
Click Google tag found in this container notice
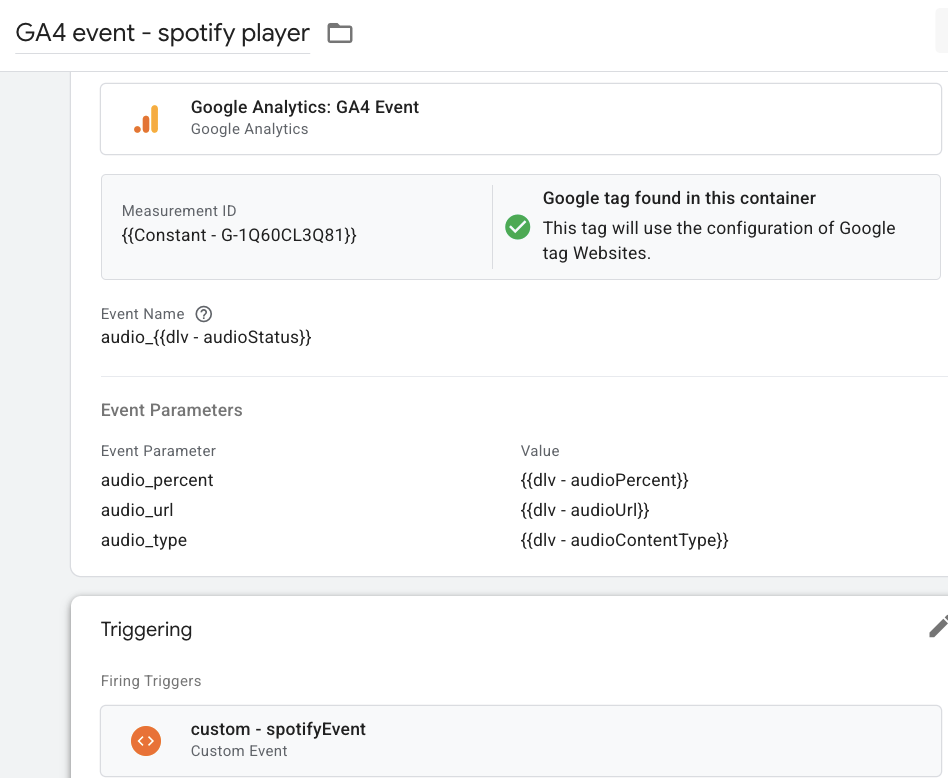click(x=680, y=198)
